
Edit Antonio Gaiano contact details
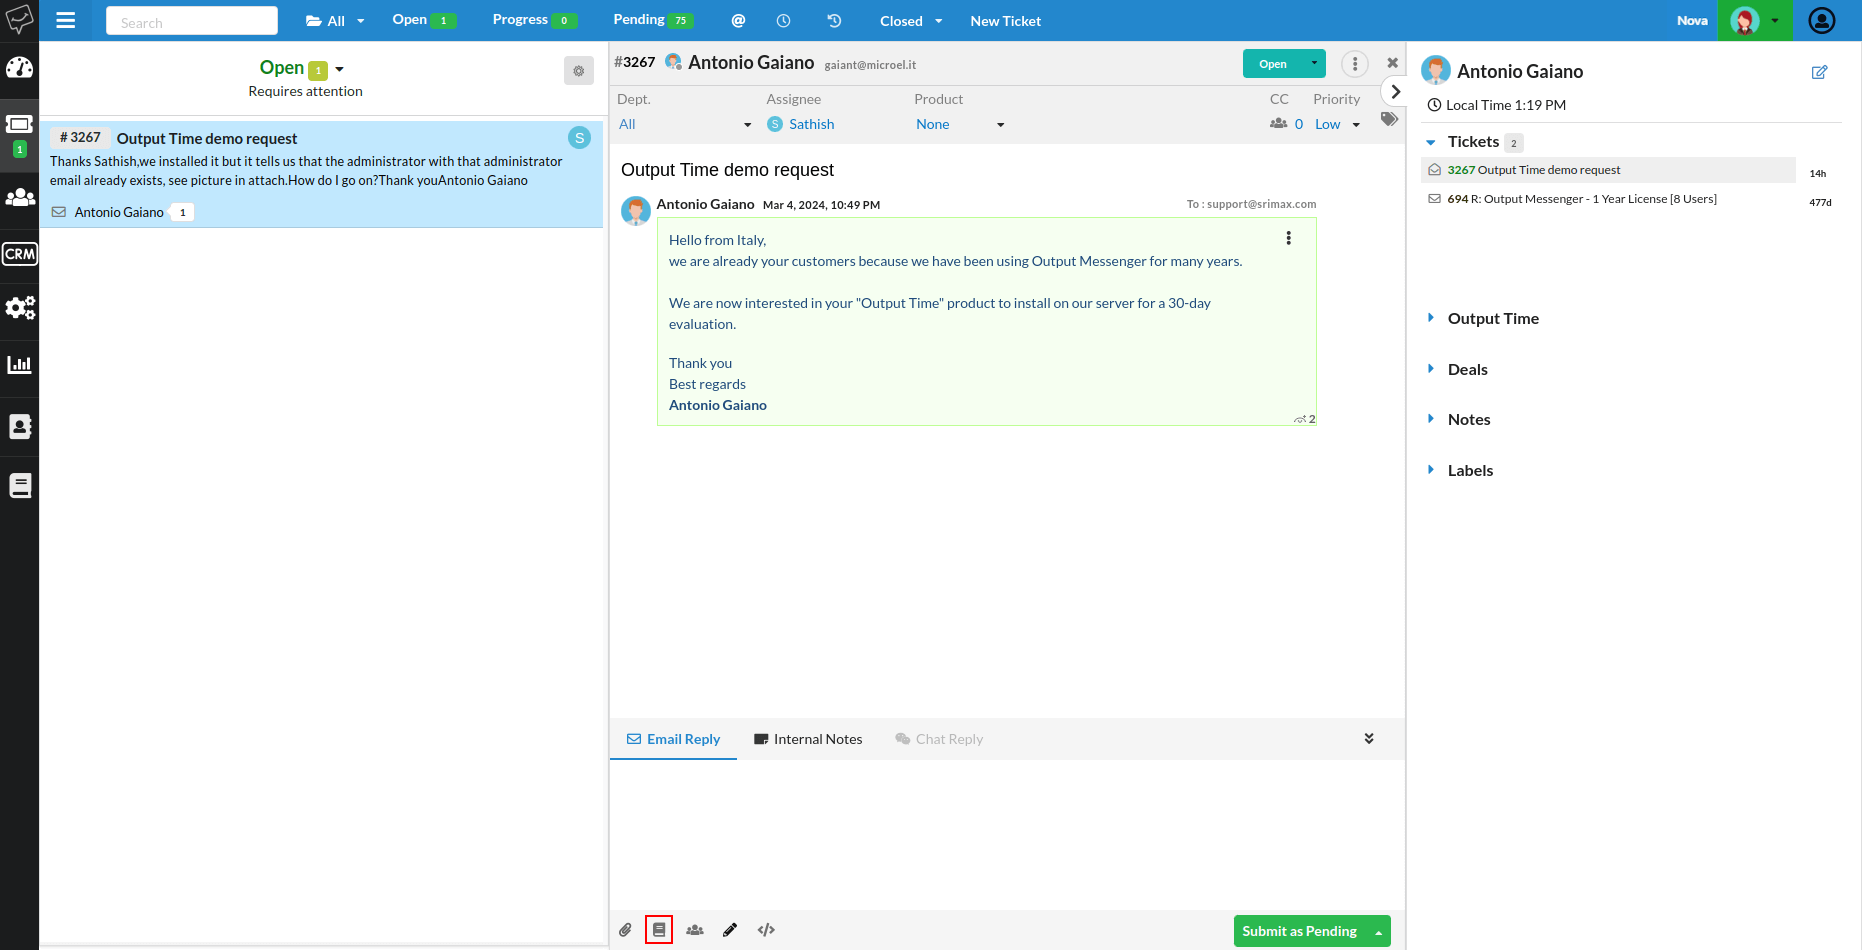click(1819, 72)
